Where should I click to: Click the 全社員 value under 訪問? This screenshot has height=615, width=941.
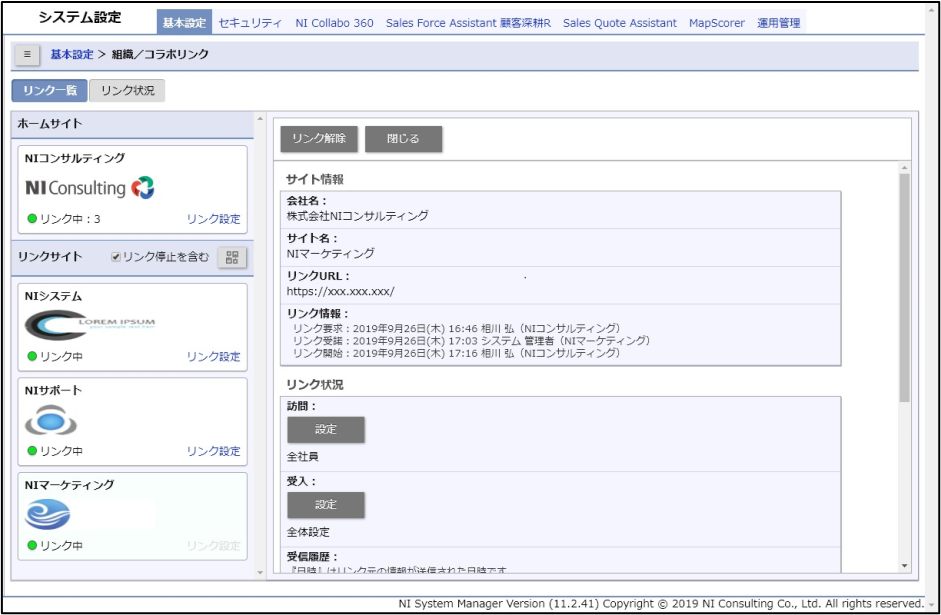click(302, 457)
